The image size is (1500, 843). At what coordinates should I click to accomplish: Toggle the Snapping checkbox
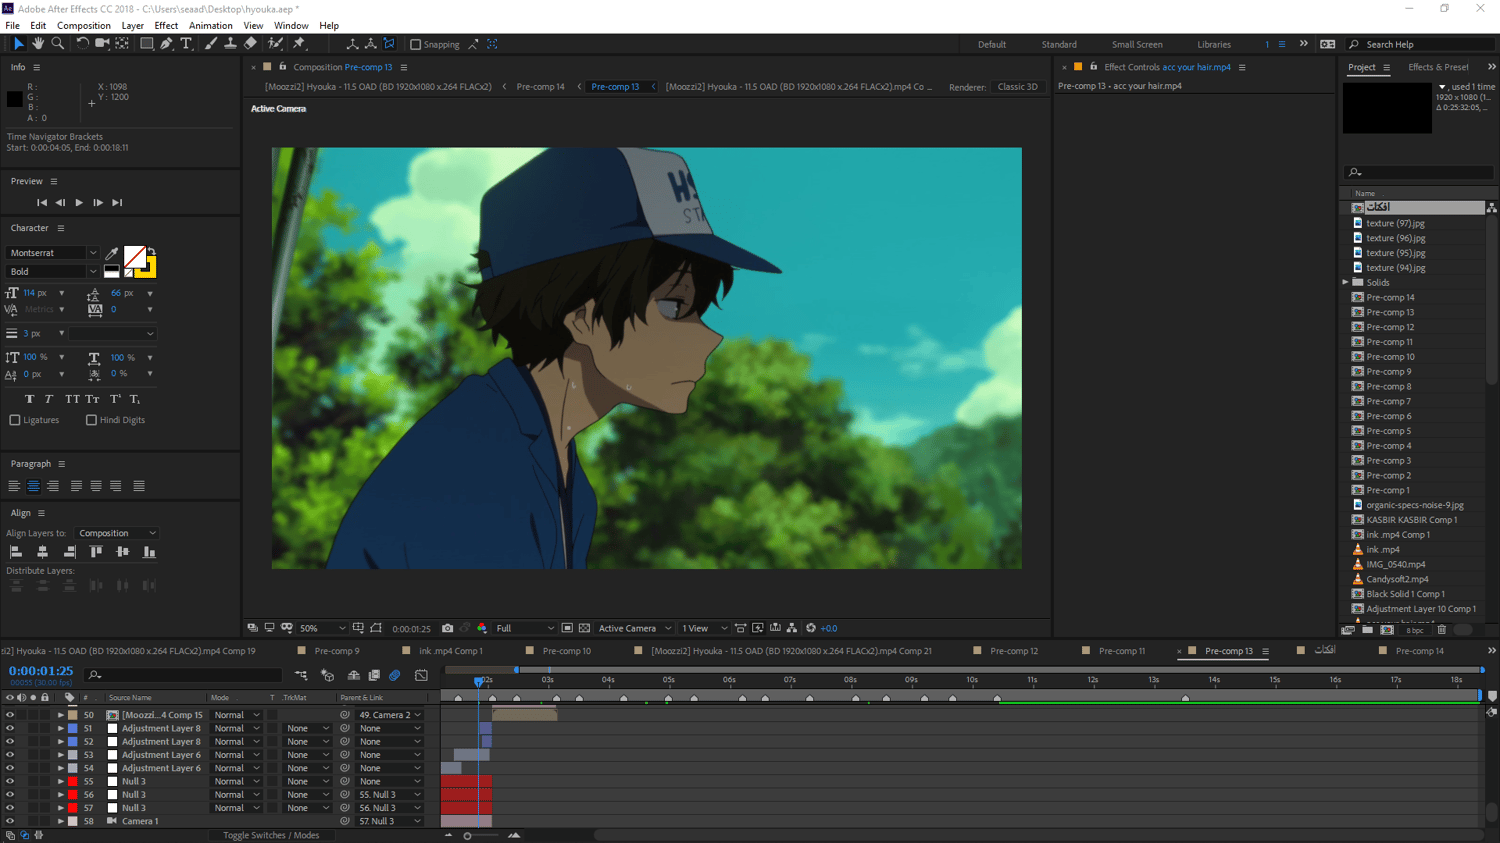(x=415, y=44)
